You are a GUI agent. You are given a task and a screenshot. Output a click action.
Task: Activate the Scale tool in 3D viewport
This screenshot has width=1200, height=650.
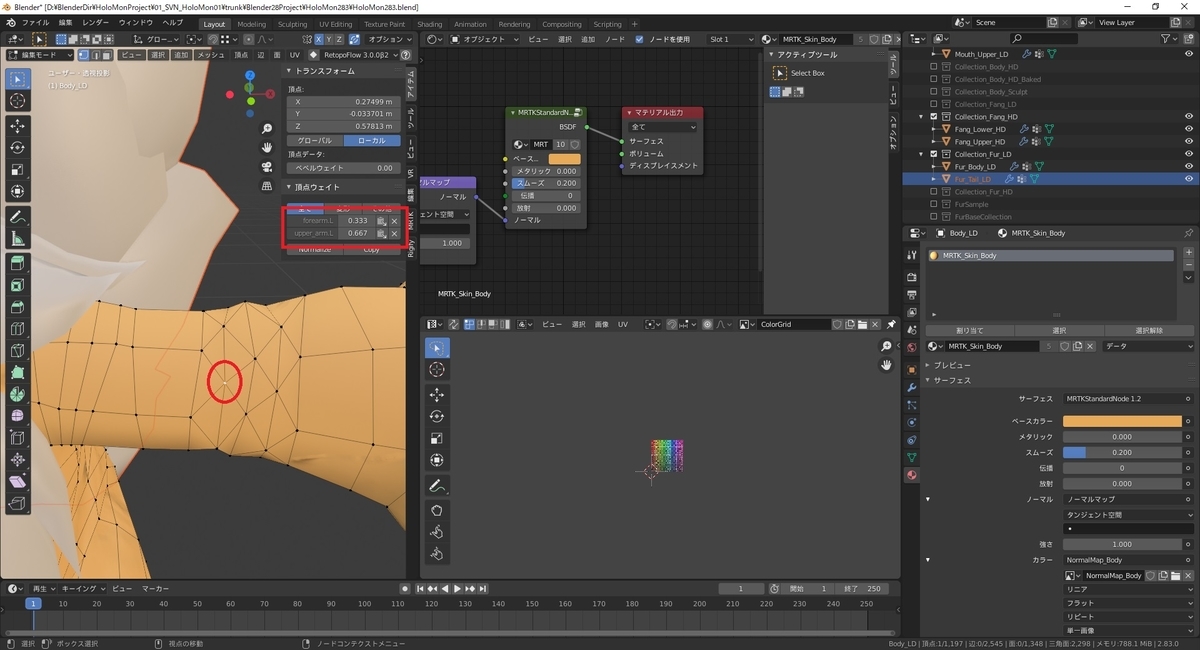pyautogui.click(x=17, y=169)
